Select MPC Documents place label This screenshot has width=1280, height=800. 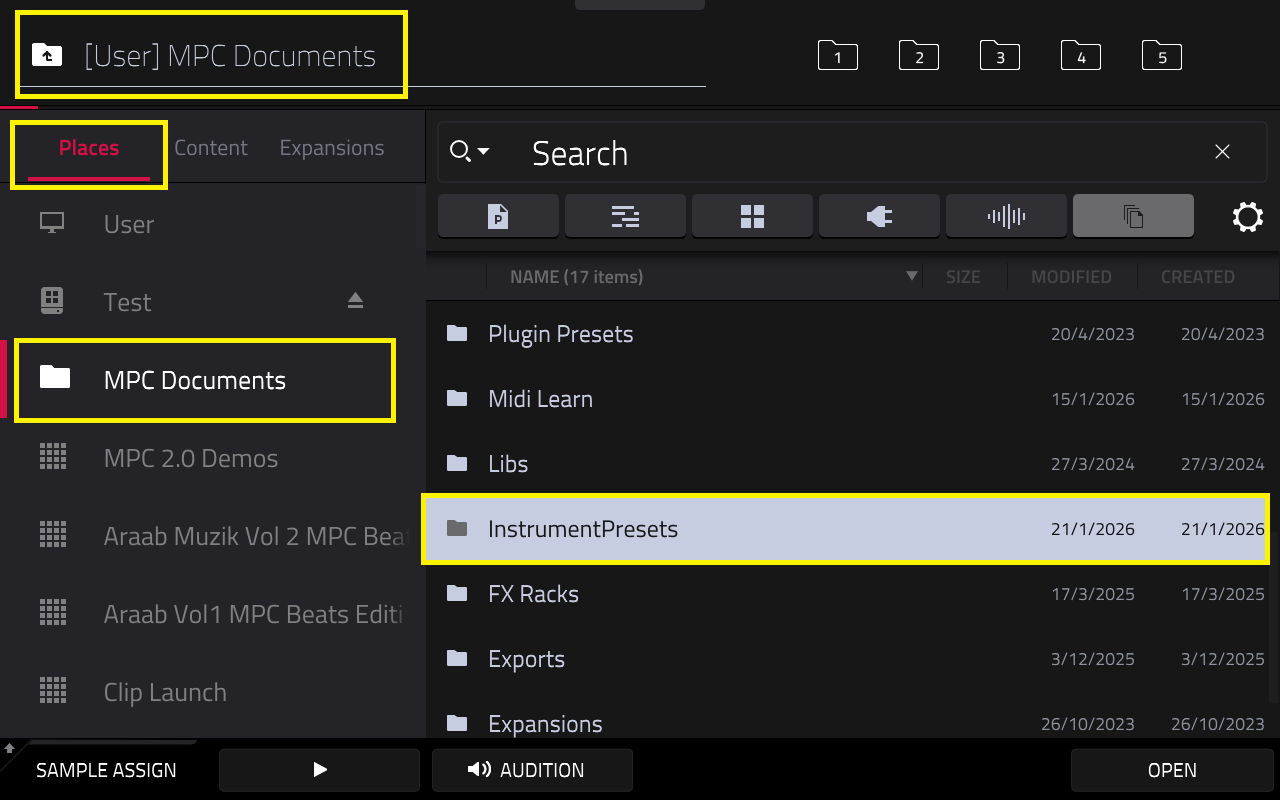(195, 380)
